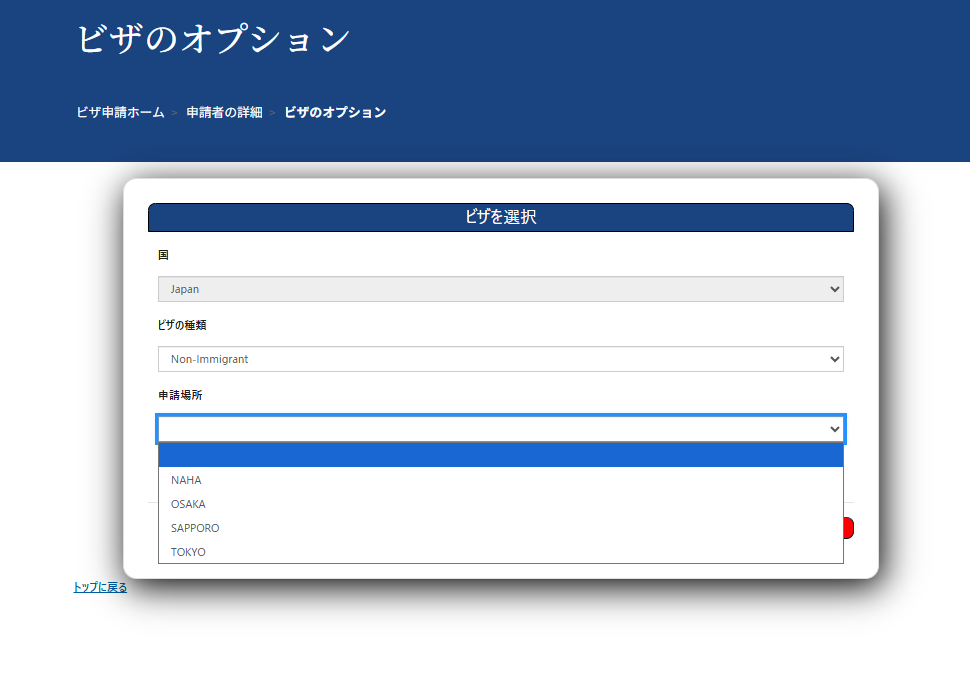970x691 pixels.
Task: Click the 申請場所 field label
Action: click(180, 395)
